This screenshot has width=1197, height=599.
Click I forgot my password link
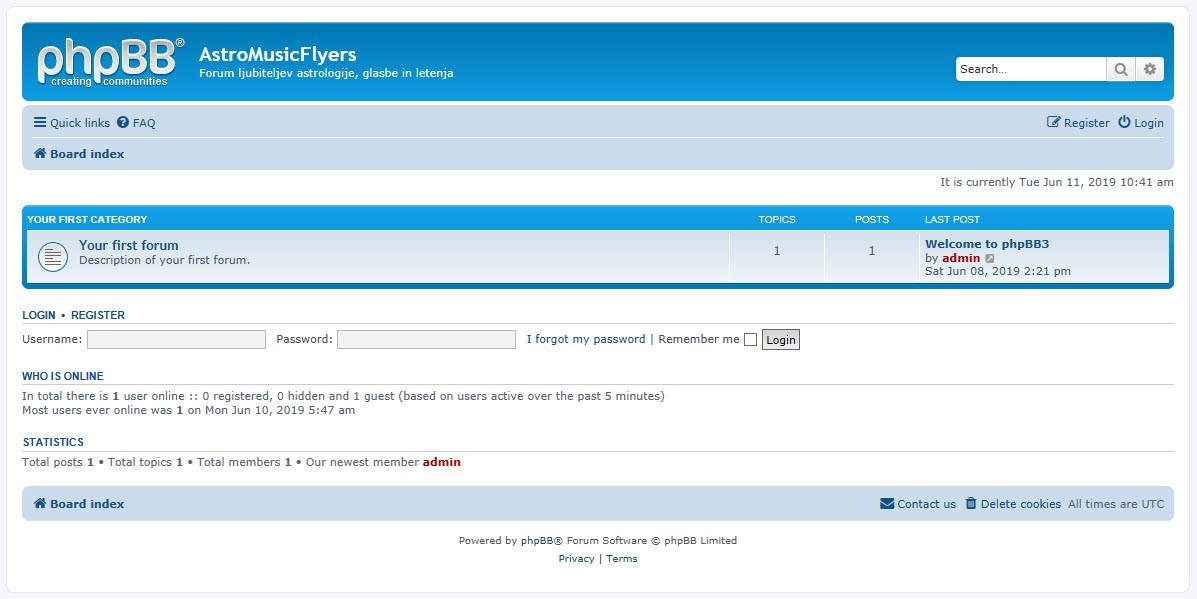click(x=586, y=339)
